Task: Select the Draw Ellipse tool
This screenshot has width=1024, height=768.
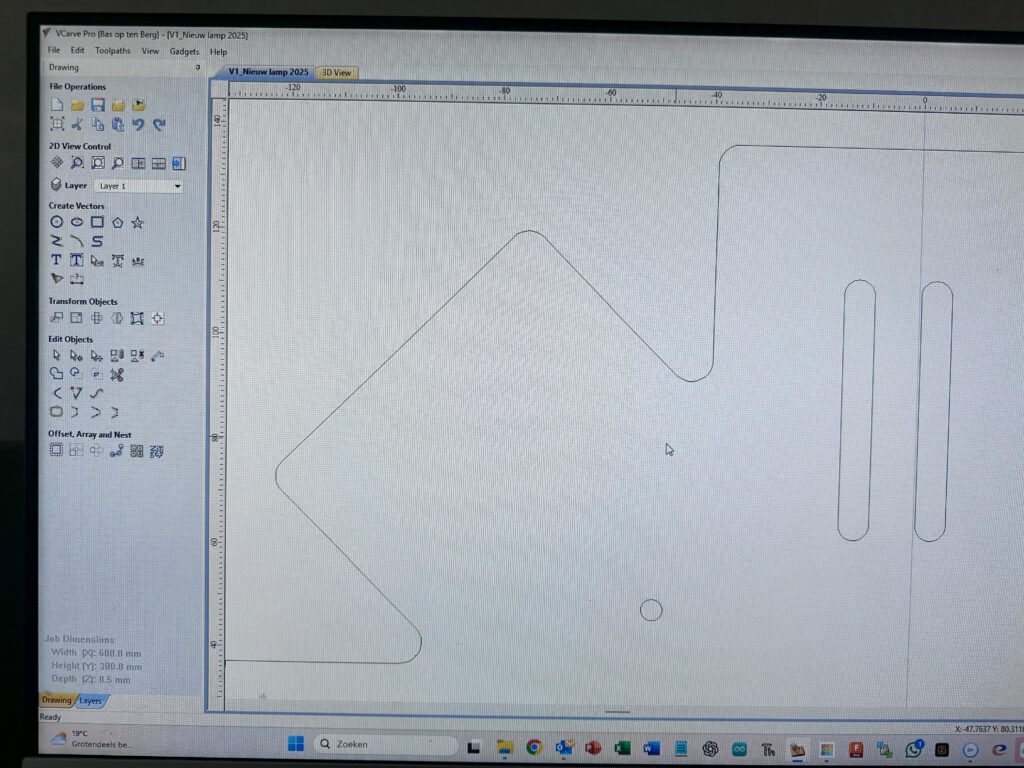Action: coord(77,223)
